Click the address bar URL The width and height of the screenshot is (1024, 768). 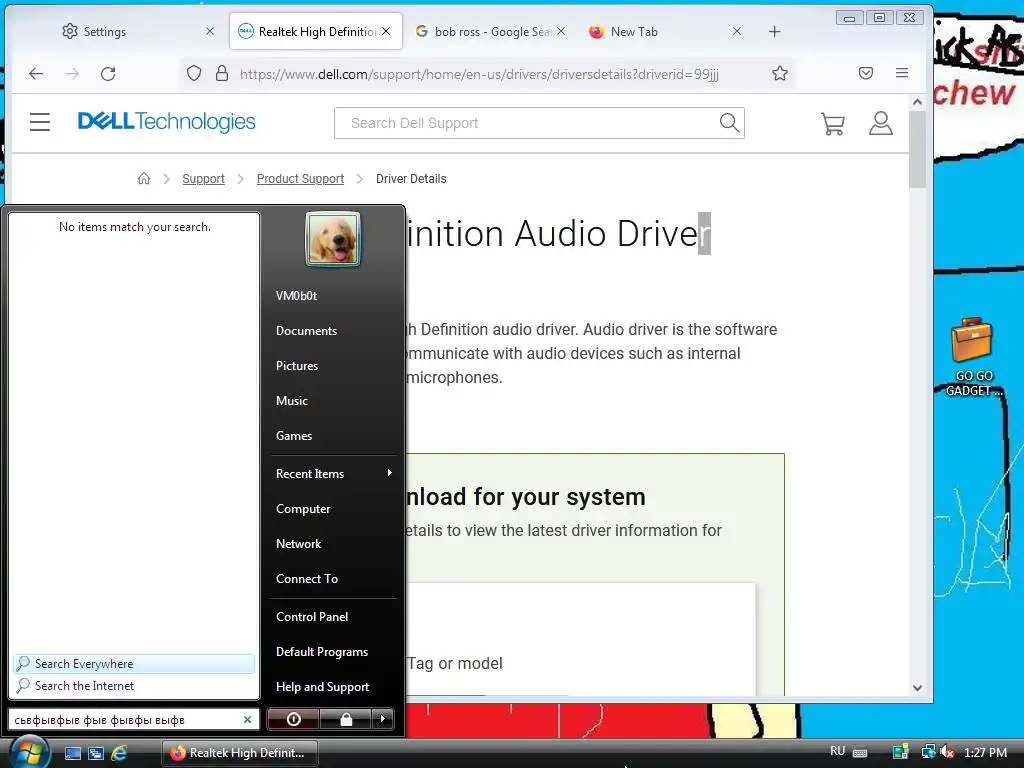(479, 74)
